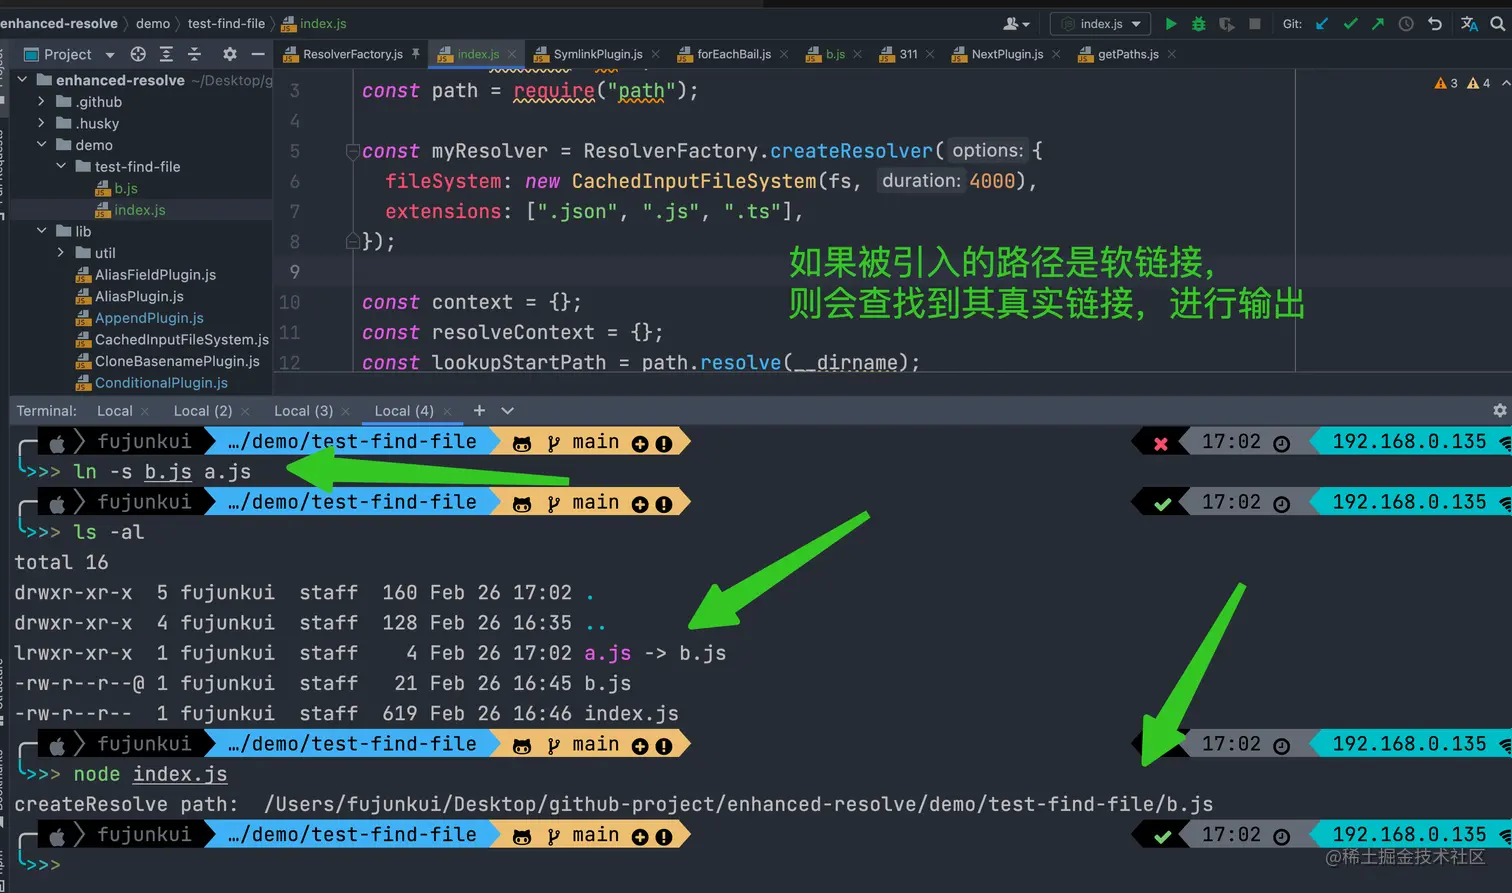The height and width of the screenshot is (893, 1512).
Task: Commit changes using the Git checkmark
Action: (1350, 24)
